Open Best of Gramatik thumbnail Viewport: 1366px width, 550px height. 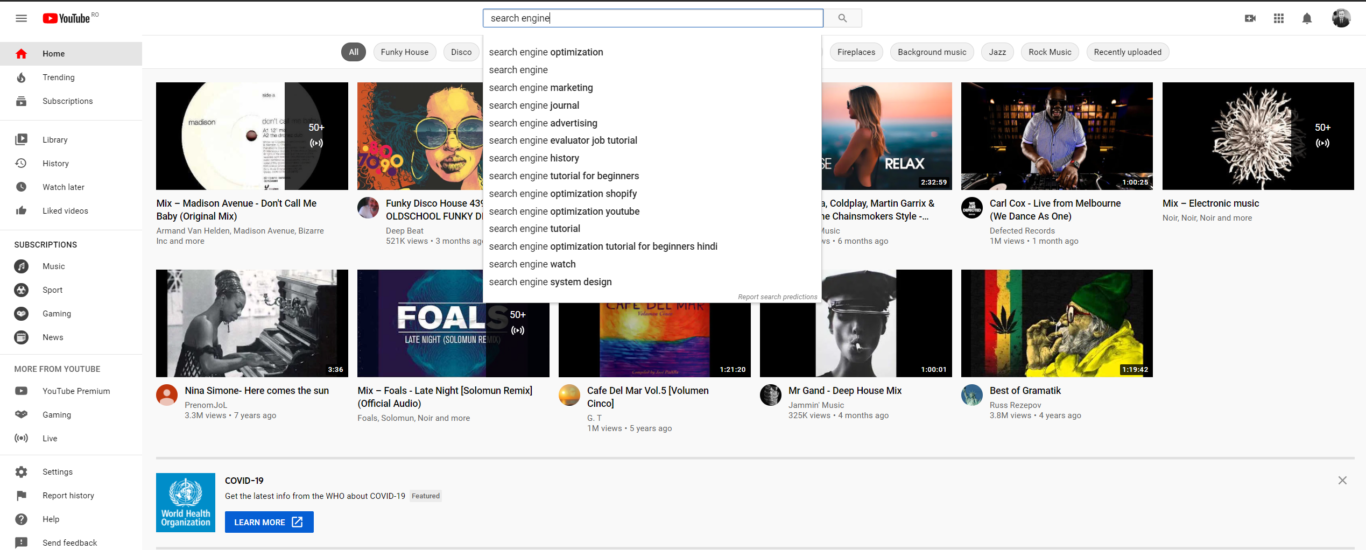coord(1057,323)
